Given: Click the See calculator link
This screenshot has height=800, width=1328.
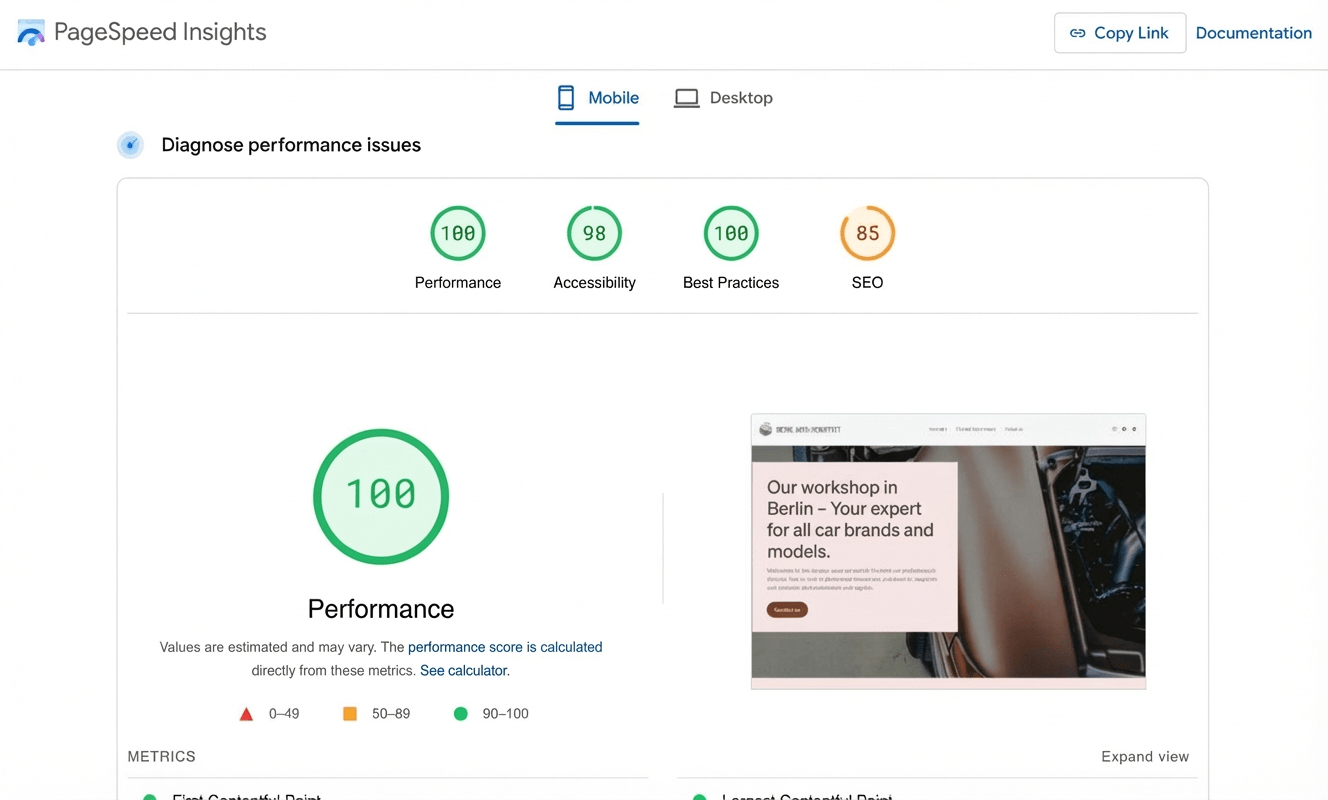Looking at the screenshot, I should click(x=463, y=670).
